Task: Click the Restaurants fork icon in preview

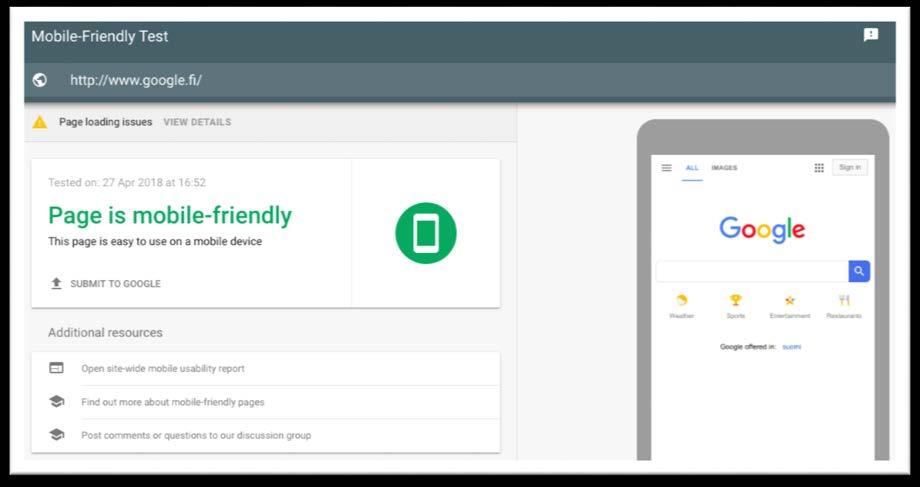Action: click(844, 300)
